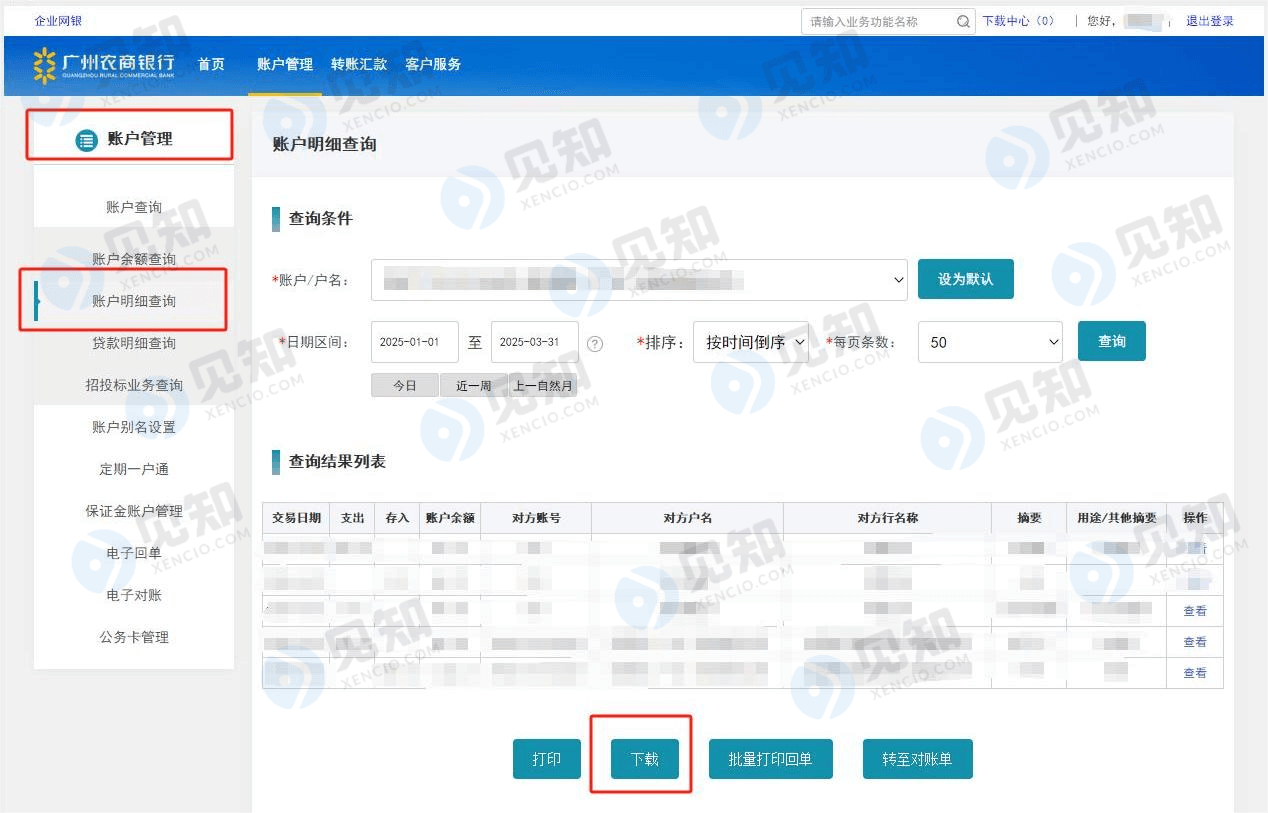Expand the 账户/户名 account dropdown

[639, 280]
